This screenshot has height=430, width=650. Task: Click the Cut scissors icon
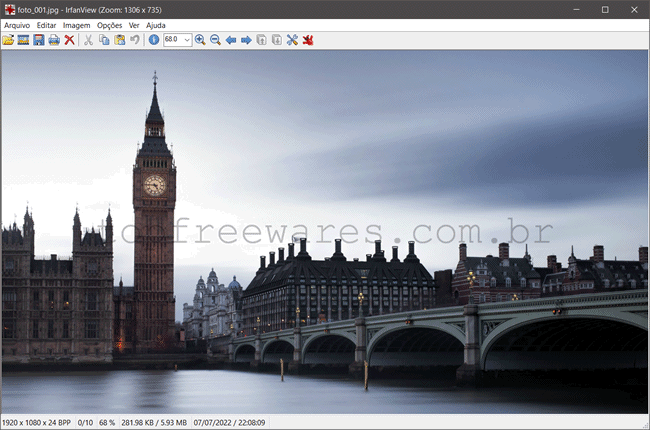(x=88, y=40)
